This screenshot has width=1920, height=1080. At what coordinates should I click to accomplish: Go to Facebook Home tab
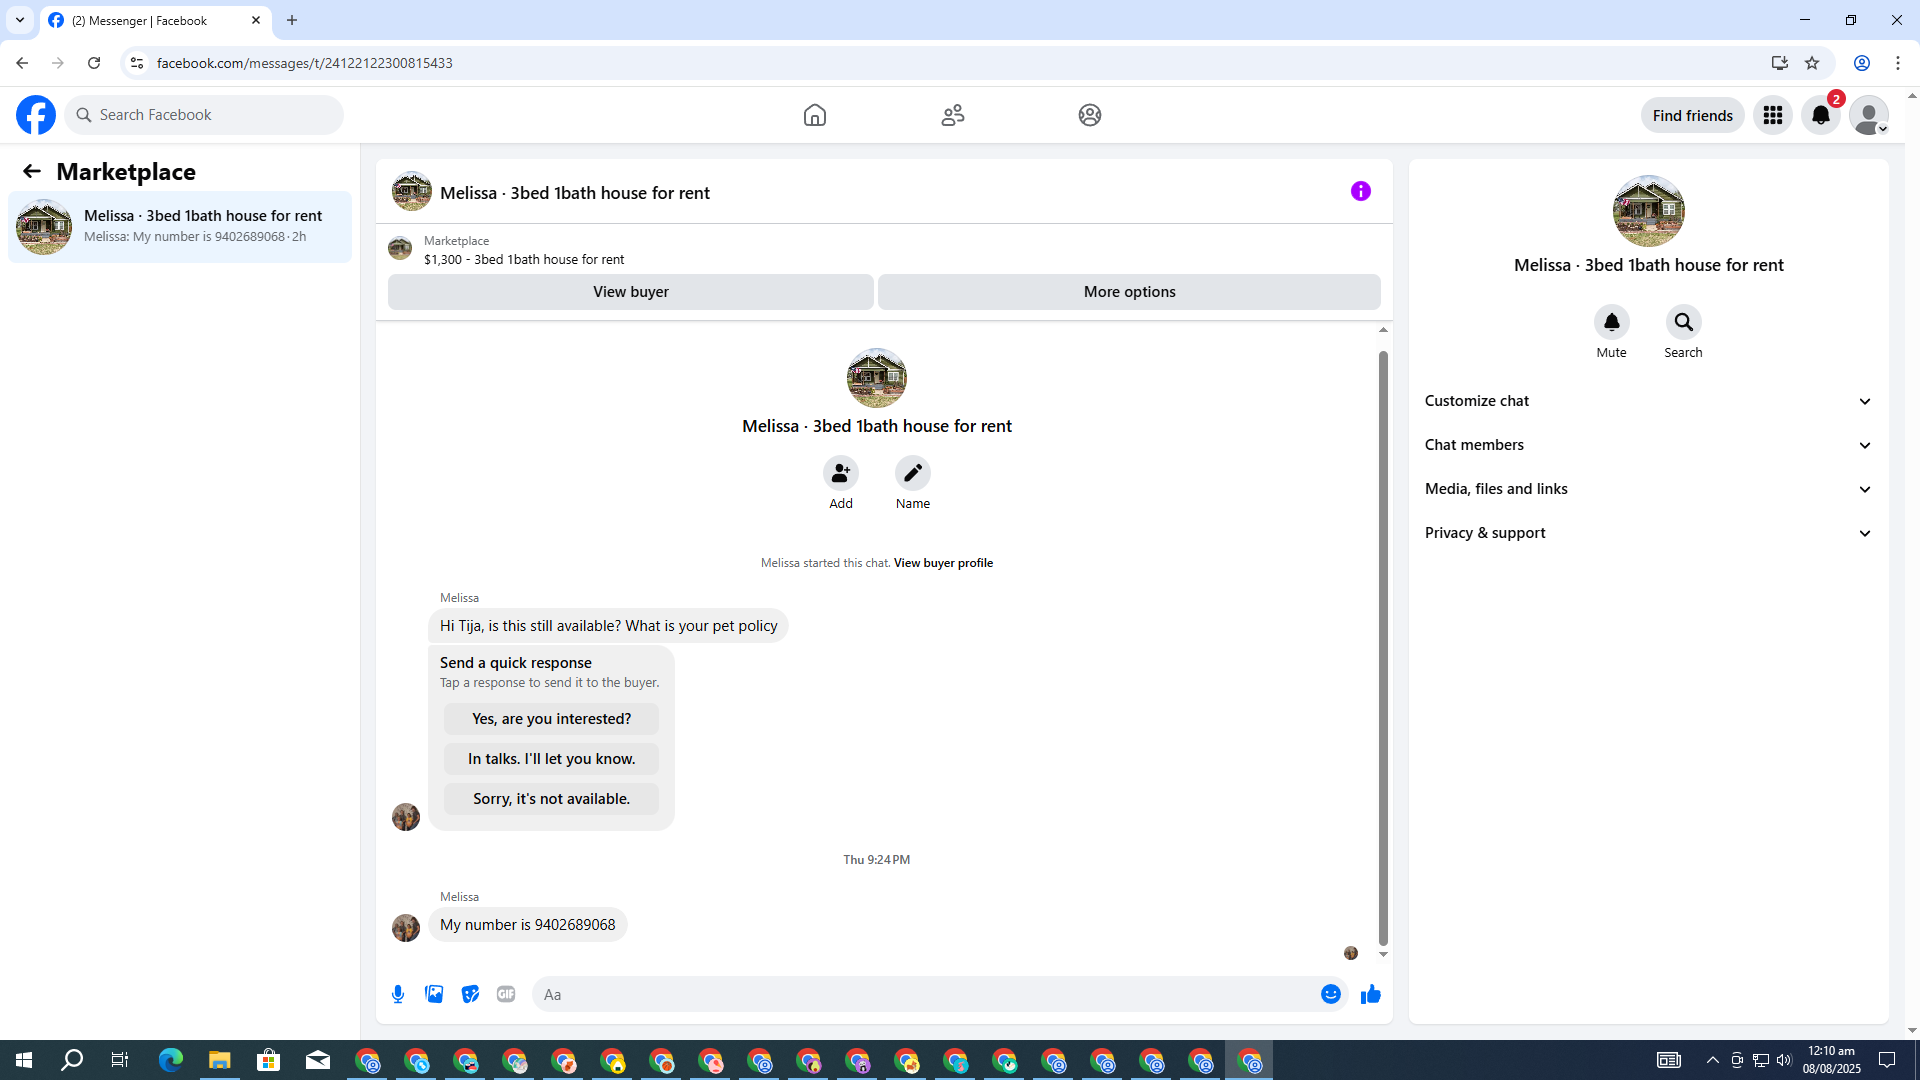tap(814, 115)
